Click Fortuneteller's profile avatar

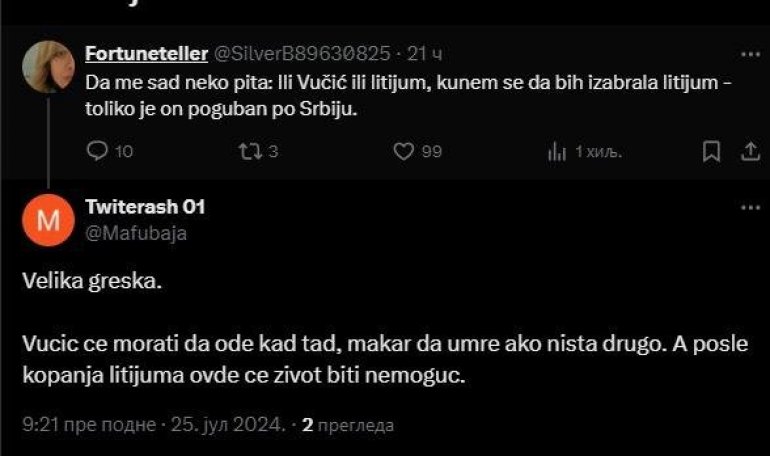47,67
